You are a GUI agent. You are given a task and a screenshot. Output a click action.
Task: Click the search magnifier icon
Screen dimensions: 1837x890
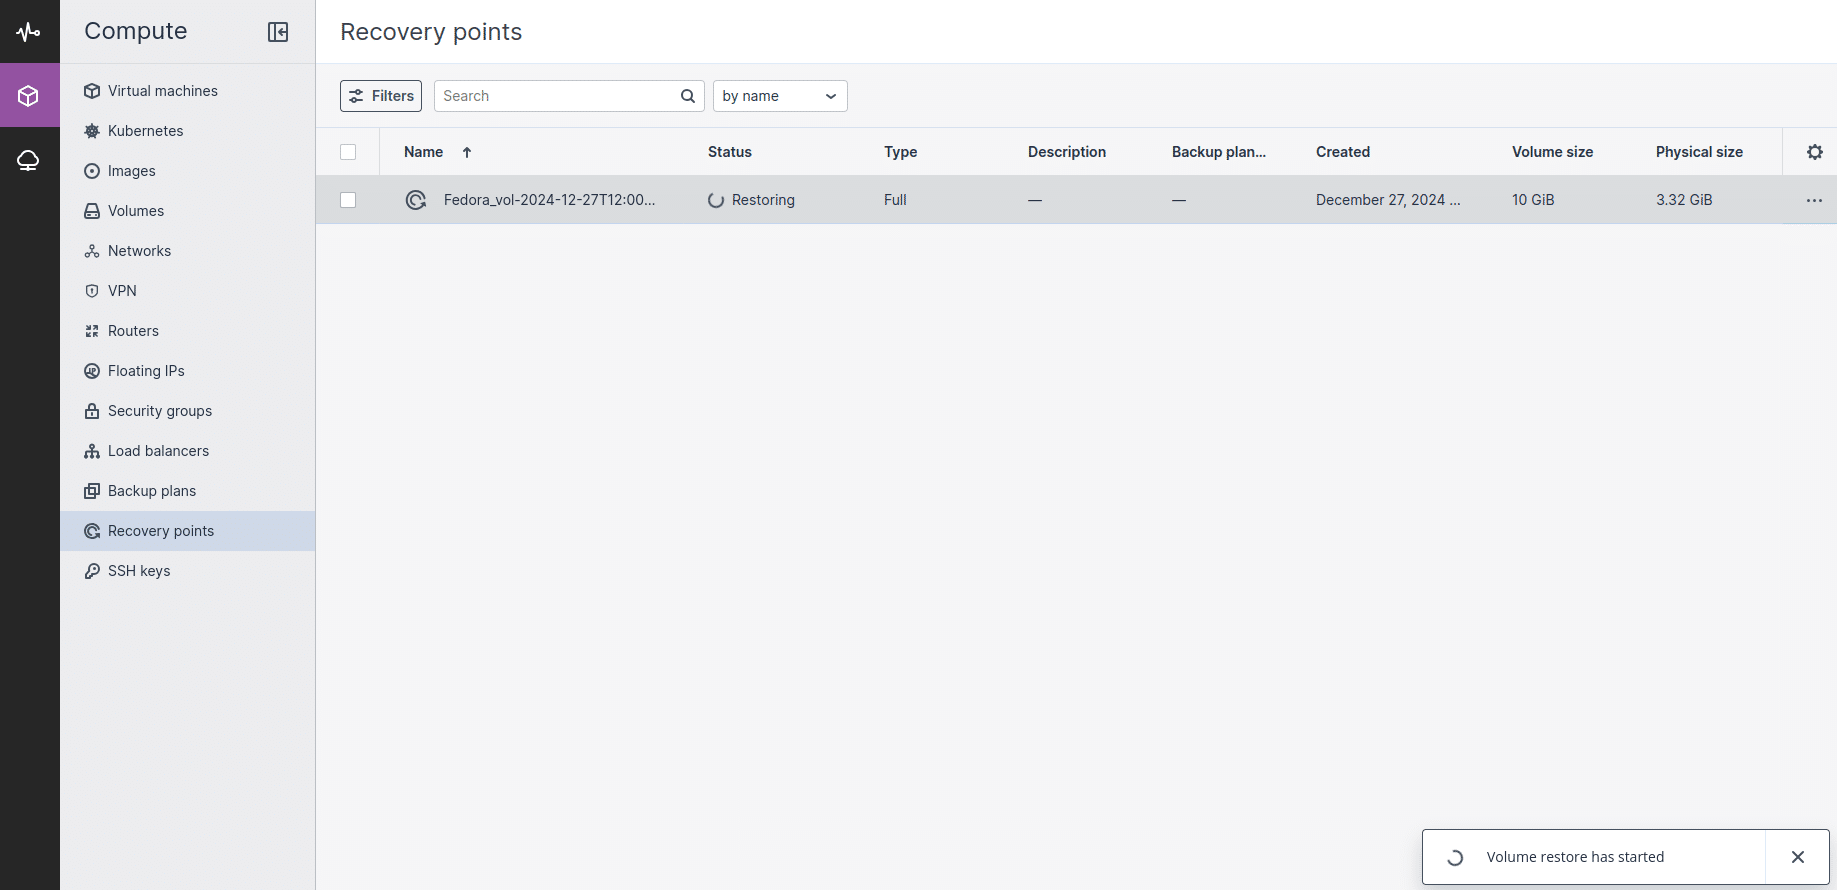(x=688, y=96)
